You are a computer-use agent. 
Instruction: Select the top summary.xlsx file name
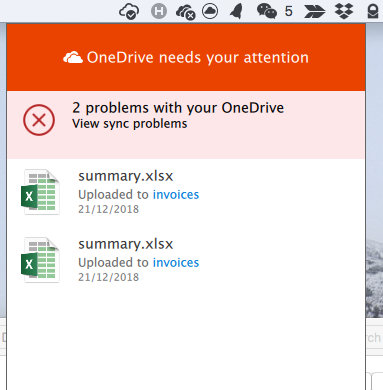tap(126, 176)
